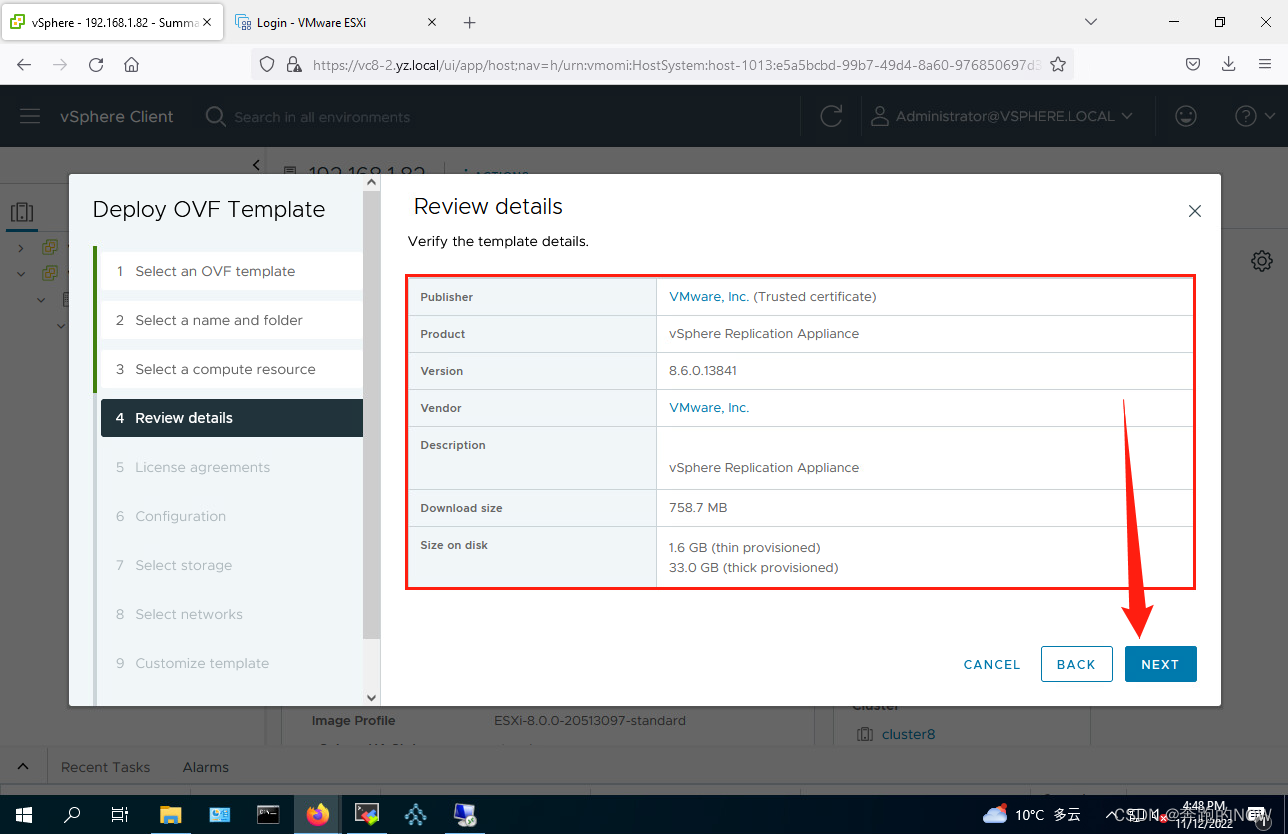Viewport: 1288px width, 834px height.
Task: Expand the bottom tasks panel chevron
Action: pyautogui.click(x=23, y=767)
